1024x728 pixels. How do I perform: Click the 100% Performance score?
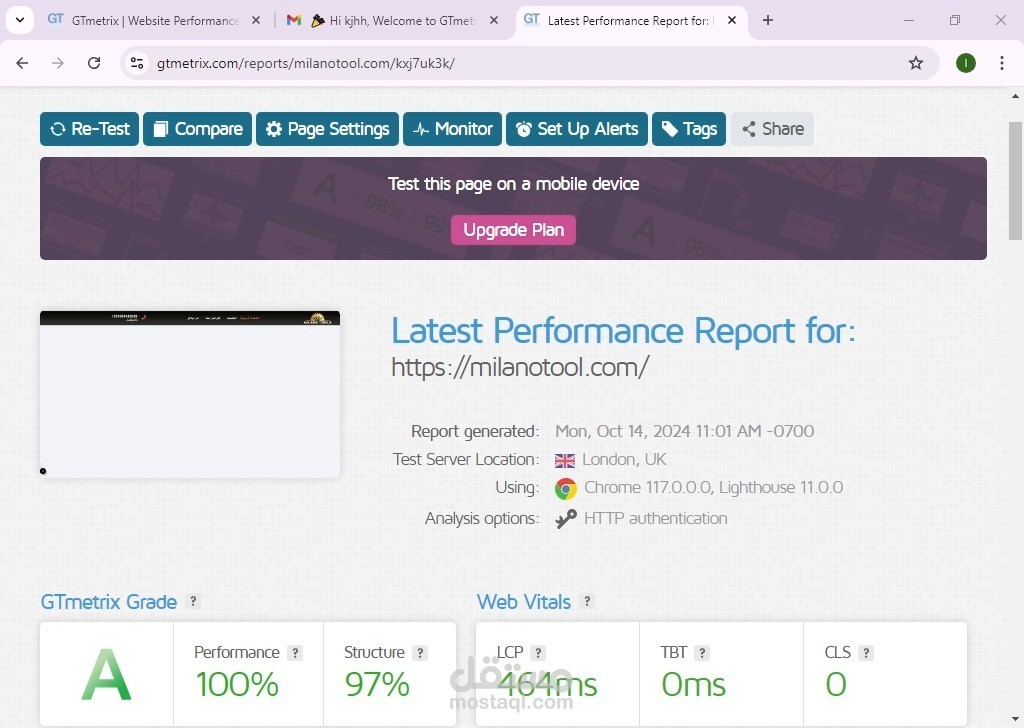237,684
